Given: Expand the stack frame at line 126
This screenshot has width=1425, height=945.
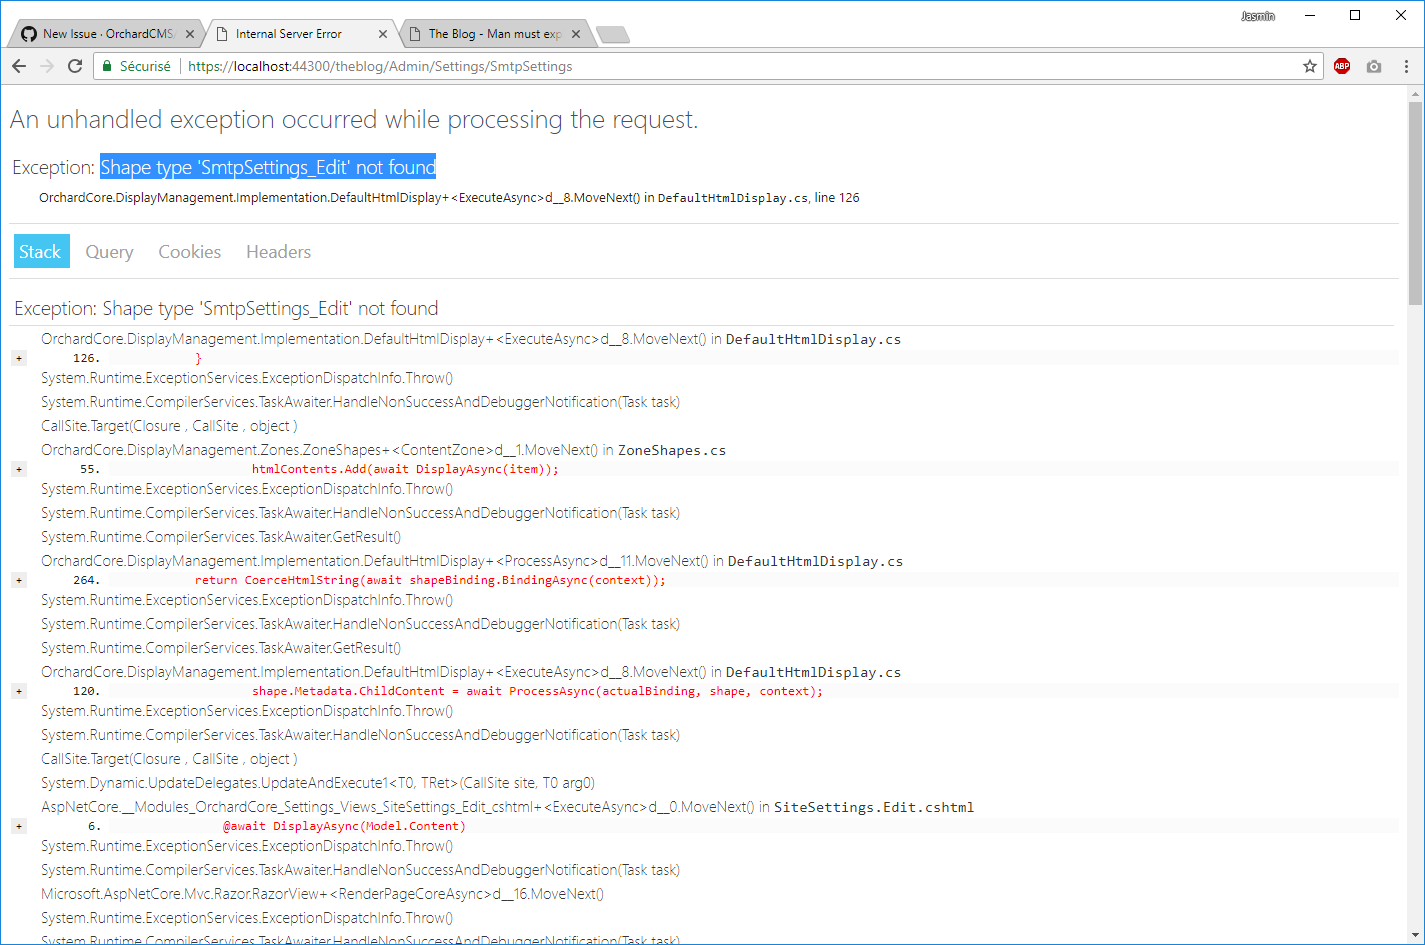Looking at the screenshot, I should (18, 358).
